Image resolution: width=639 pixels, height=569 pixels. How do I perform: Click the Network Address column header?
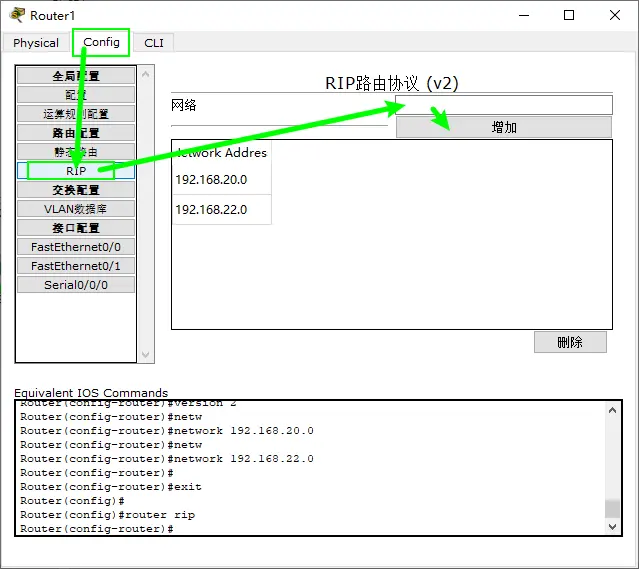click(222, 152)
